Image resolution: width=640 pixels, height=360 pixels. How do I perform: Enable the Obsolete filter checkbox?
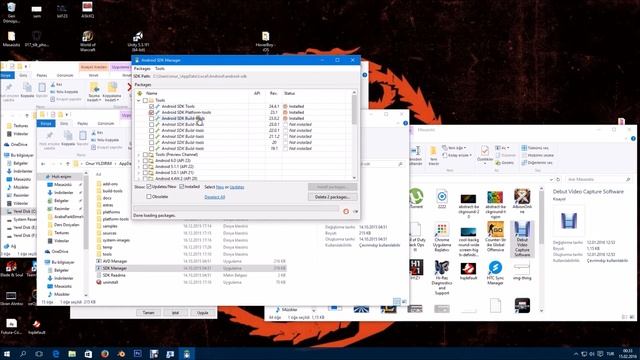(x=149, y=197)
